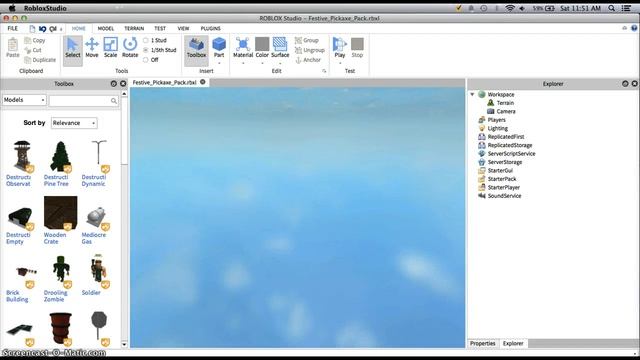
Task: Open the help question mark icon
Action: pos(634,28)
